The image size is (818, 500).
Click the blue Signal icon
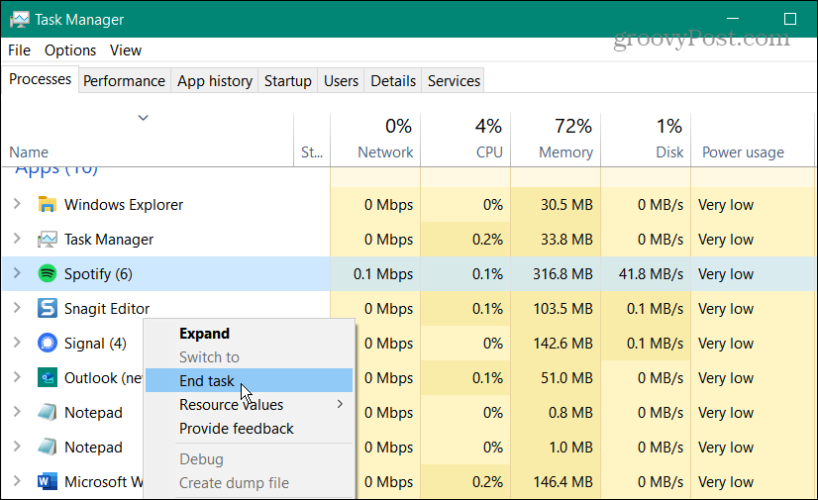[47, 343]
